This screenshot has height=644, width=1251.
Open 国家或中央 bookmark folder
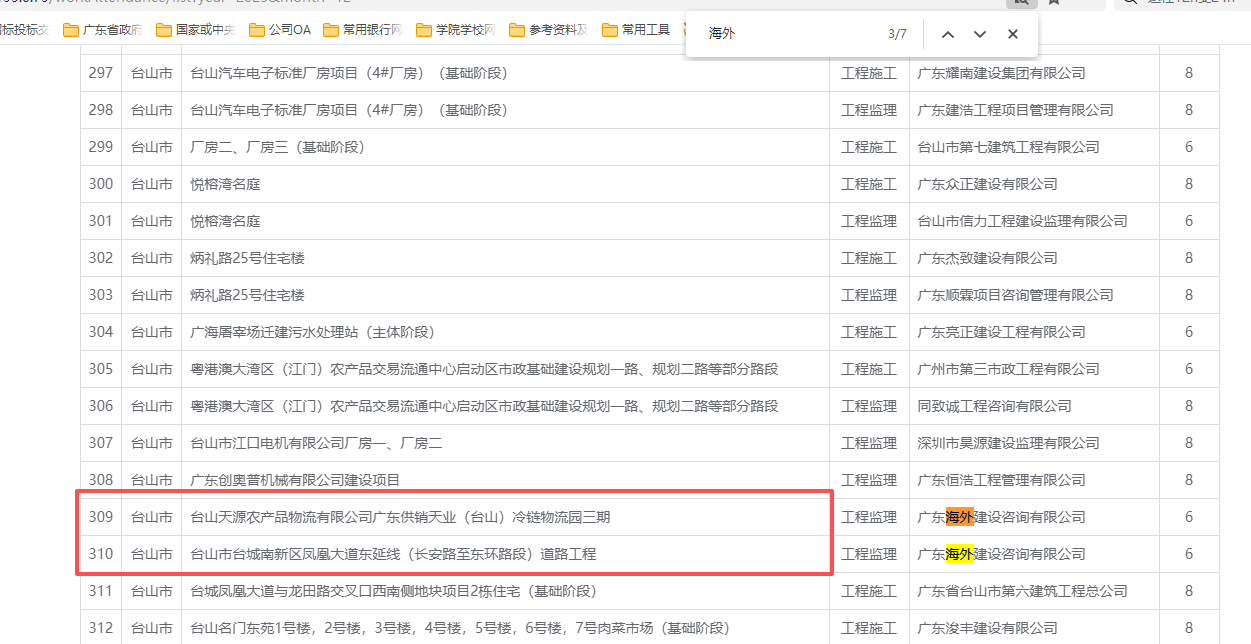[x=196, y=30]
